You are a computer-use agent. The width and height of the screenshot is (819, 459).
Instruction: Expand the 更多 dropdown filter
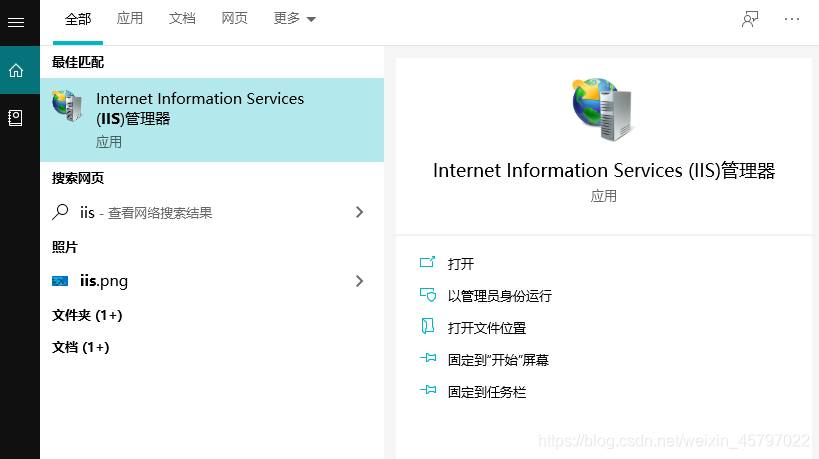point(294,19)
